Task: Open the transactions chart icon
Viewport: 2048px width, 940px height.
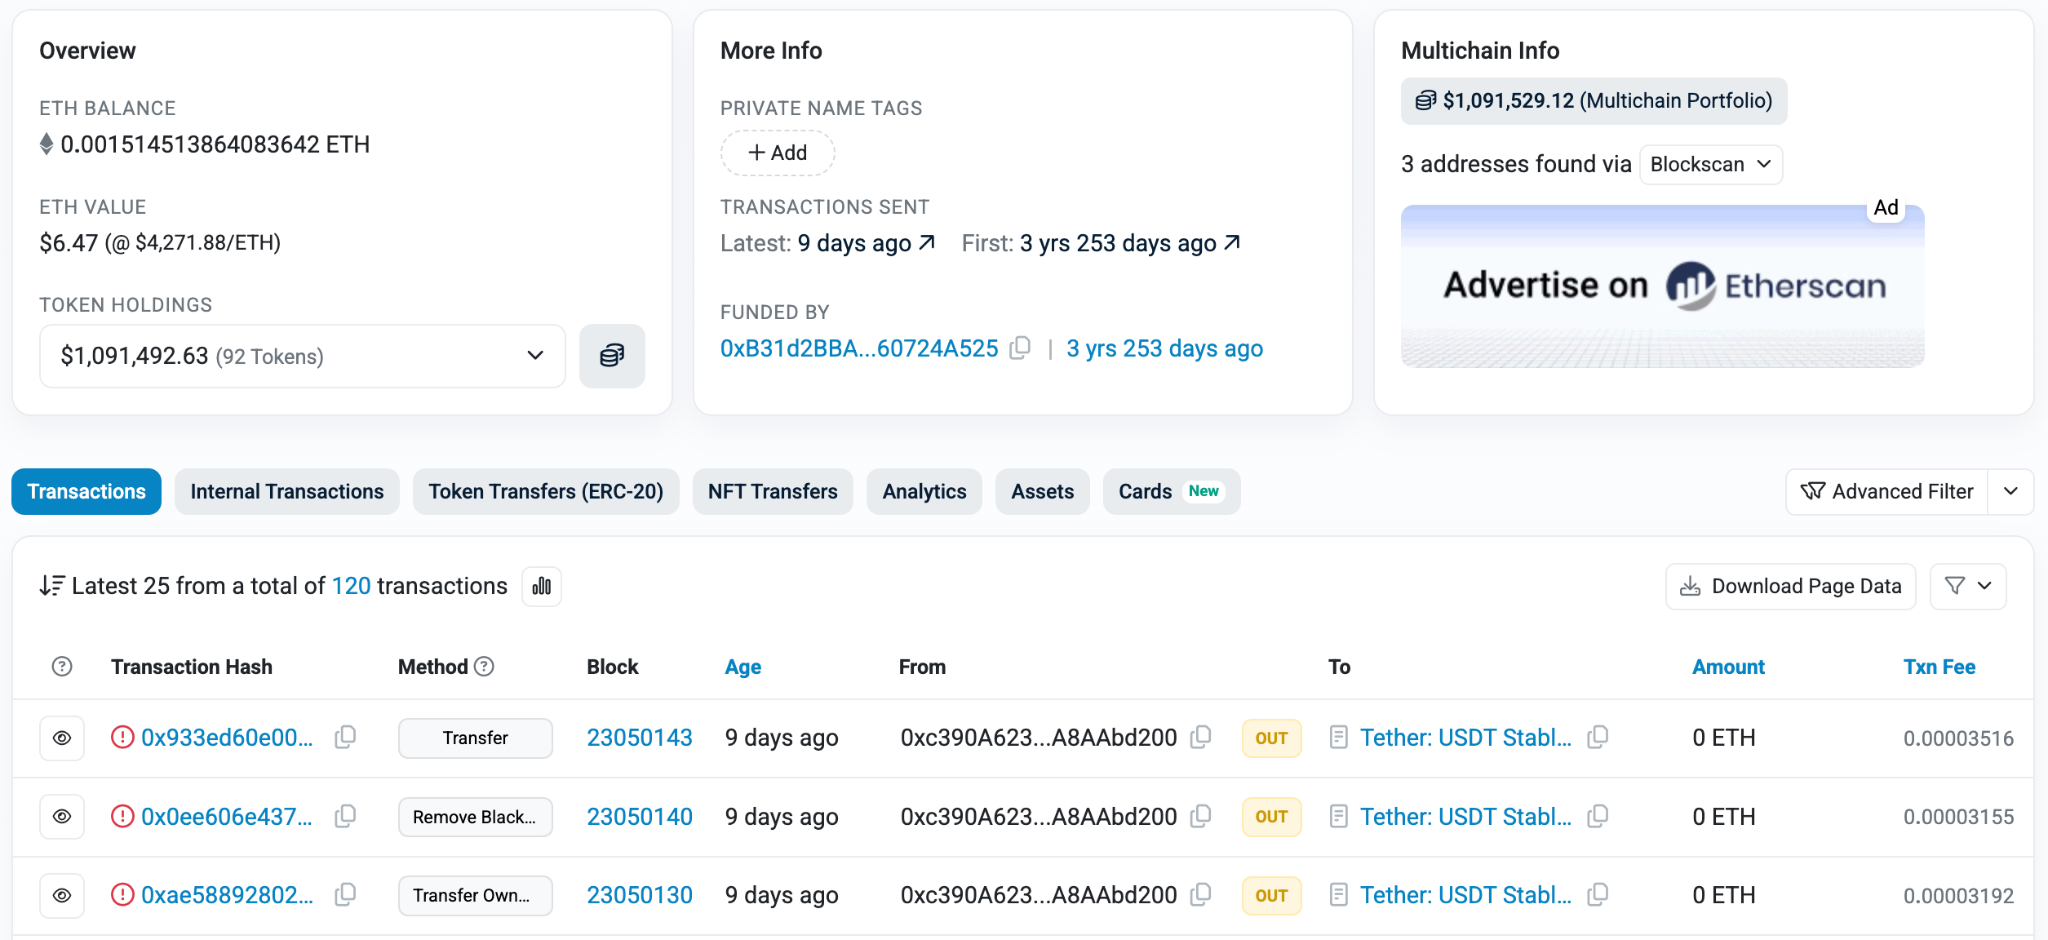Action: pyautogui.click(x=541, y=586)
